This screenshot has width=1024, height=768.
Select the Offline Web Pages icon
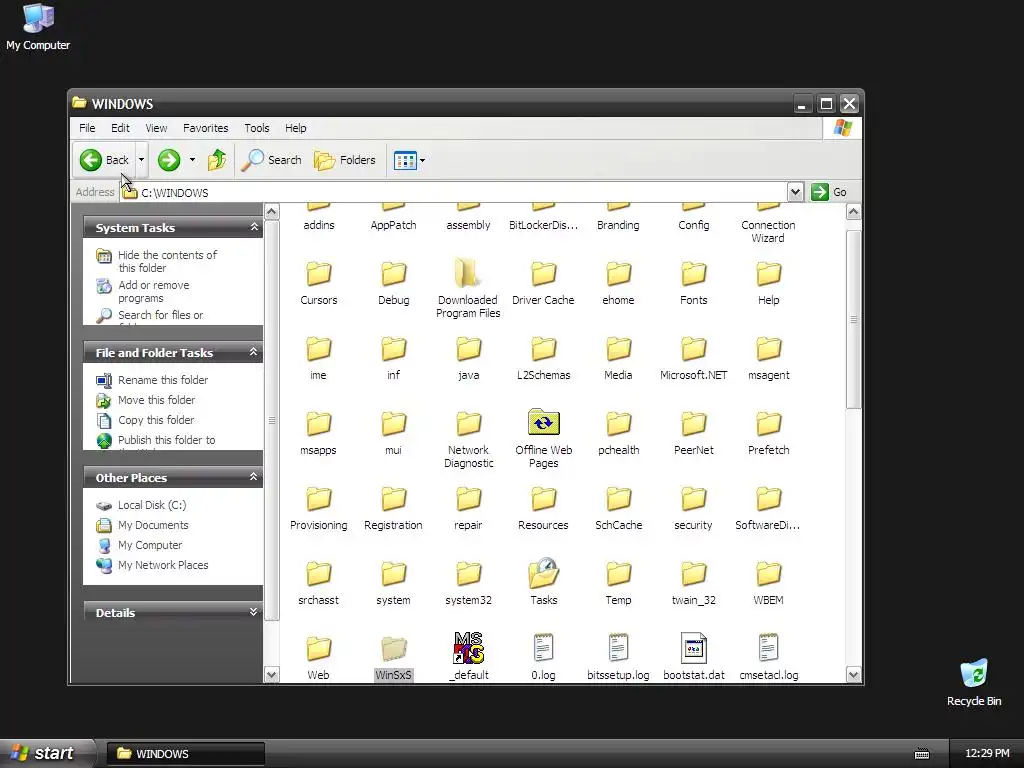[543, 423]
